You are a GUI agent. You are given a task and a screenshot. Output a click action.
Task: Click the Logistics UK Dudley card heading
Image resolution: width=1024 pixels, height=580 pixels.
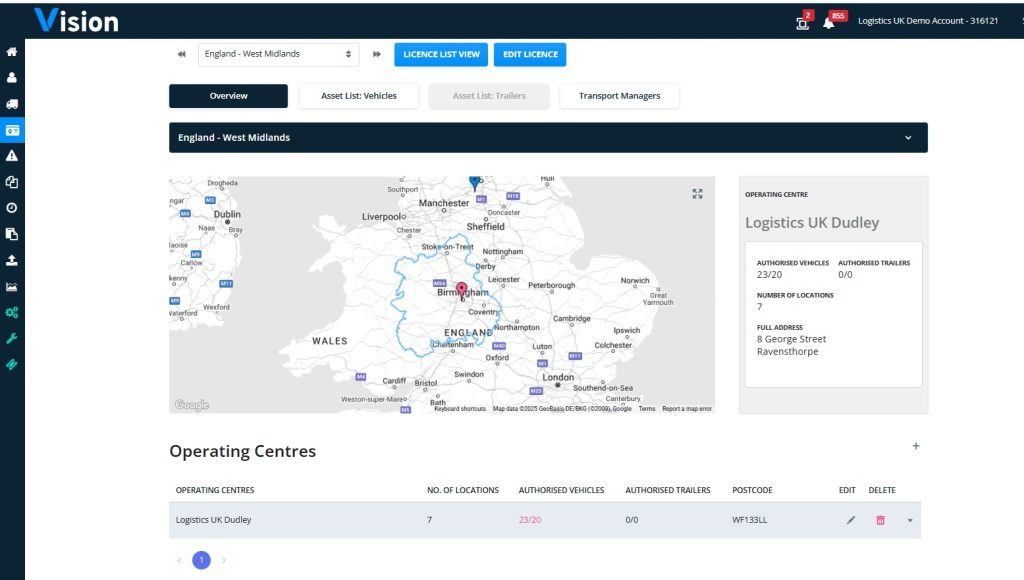coord(812,223)
